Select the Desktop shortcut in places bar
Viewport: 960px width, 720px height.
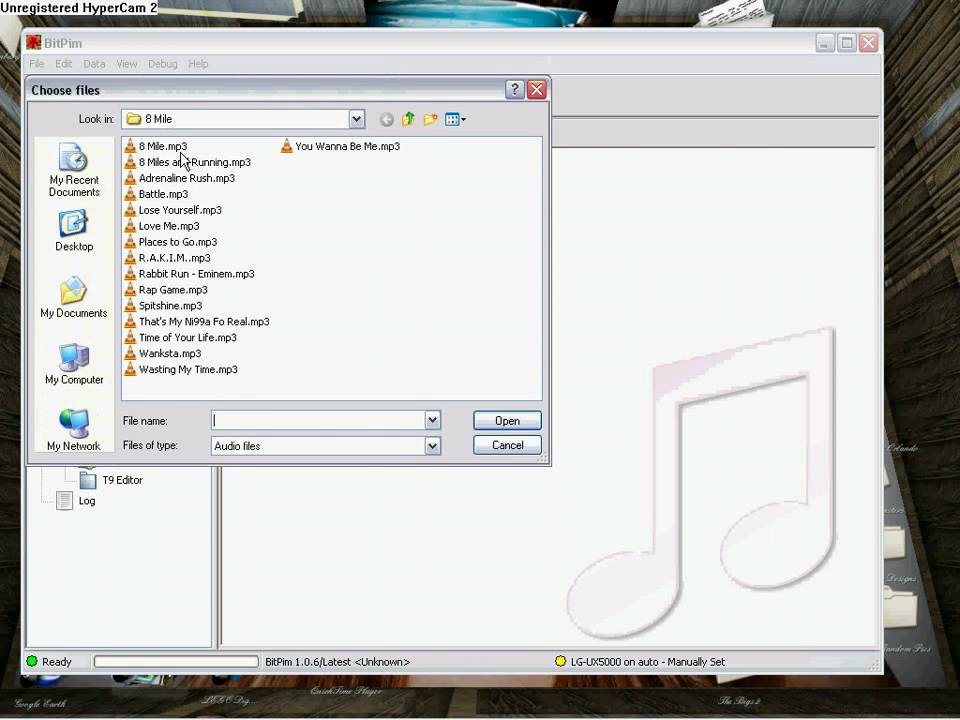(x=74, y=231)
